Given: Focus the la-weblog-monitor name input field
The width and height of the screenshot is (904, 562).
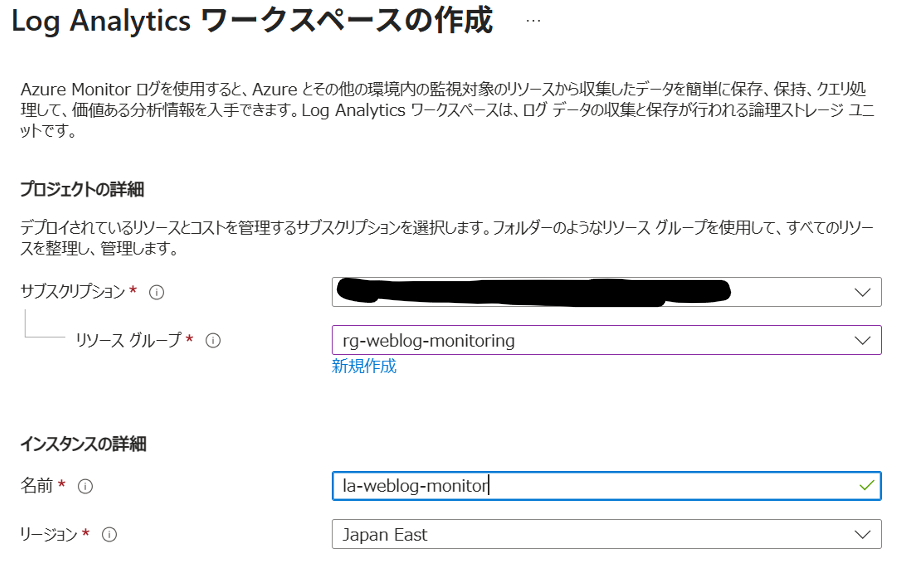Looking at the screenshot, I should (590, 486).
